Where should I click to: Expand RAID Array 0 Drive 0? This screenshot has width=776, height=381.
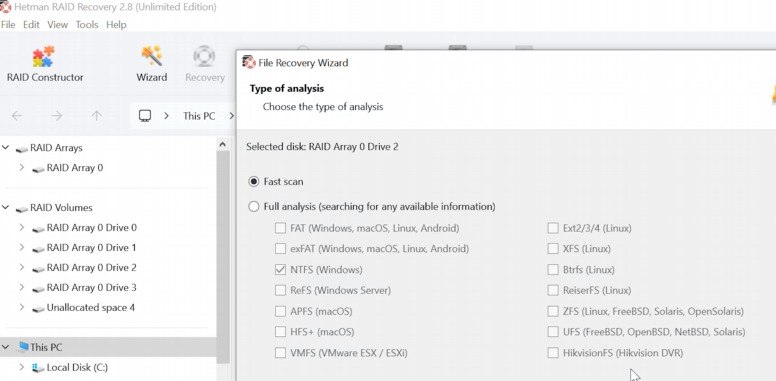[22, 228]
